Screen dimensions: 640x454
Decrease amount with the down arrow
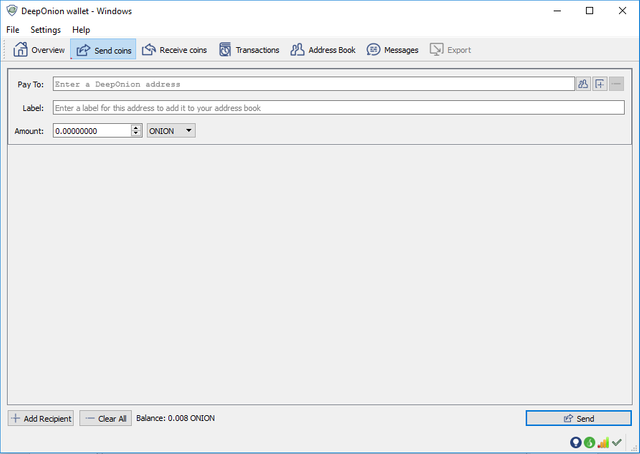pos(136,134)
